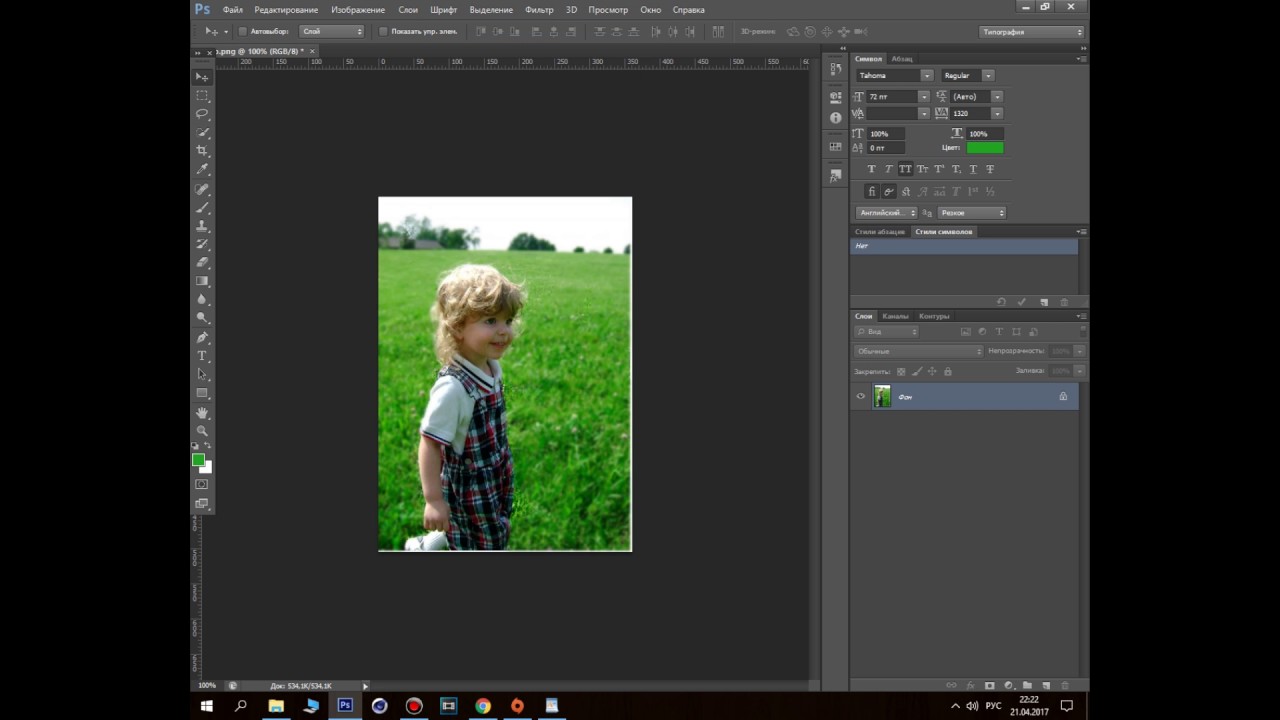Open the 72 пт font size dropdown
The image size is (1280, 720).
point(923,97)
